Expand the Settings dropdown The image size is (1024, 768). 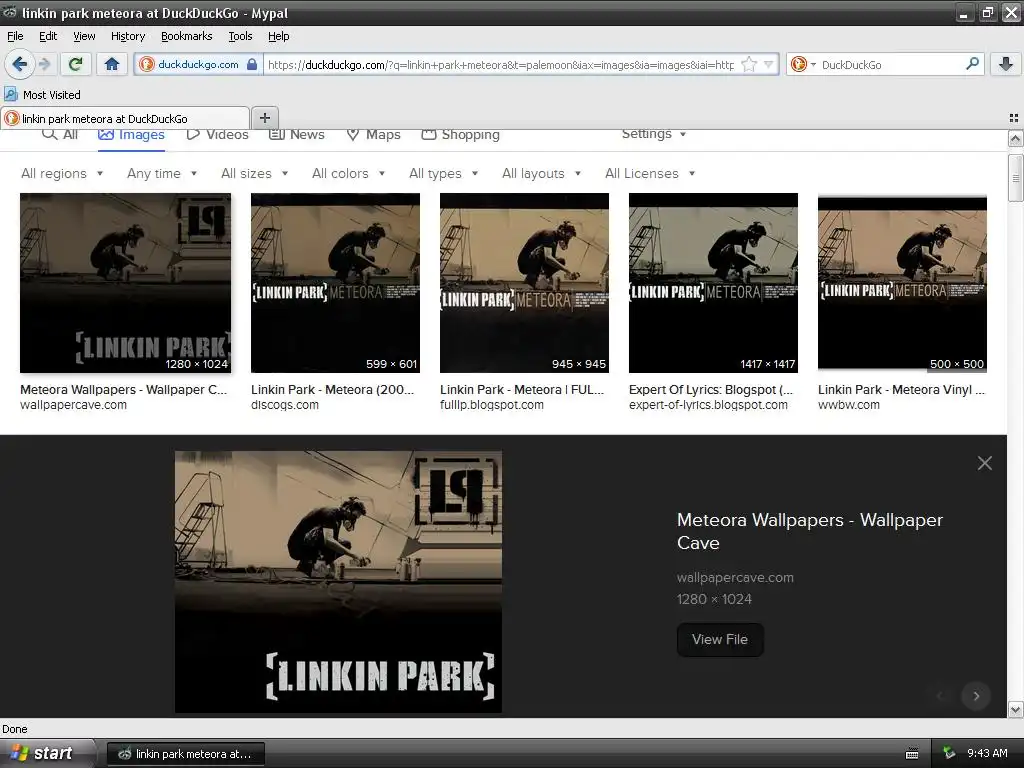tap(654, 134)
